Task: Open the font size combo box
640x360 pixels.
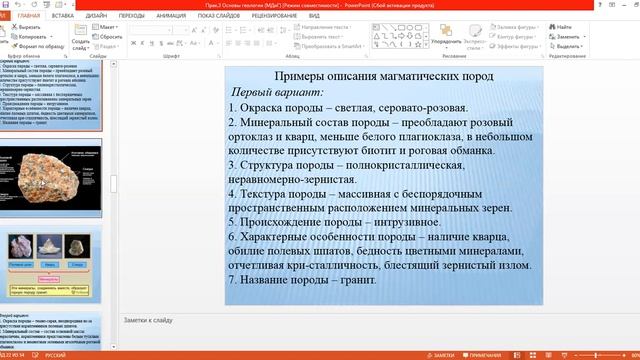Action: click(x=180, y=30)
